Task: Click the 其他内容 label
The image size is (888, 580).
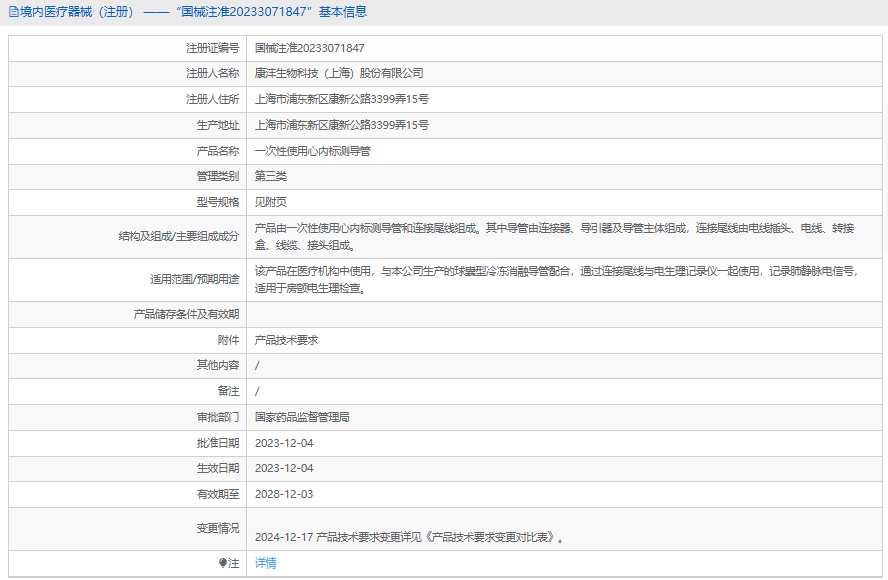Action: click(218, 365)
